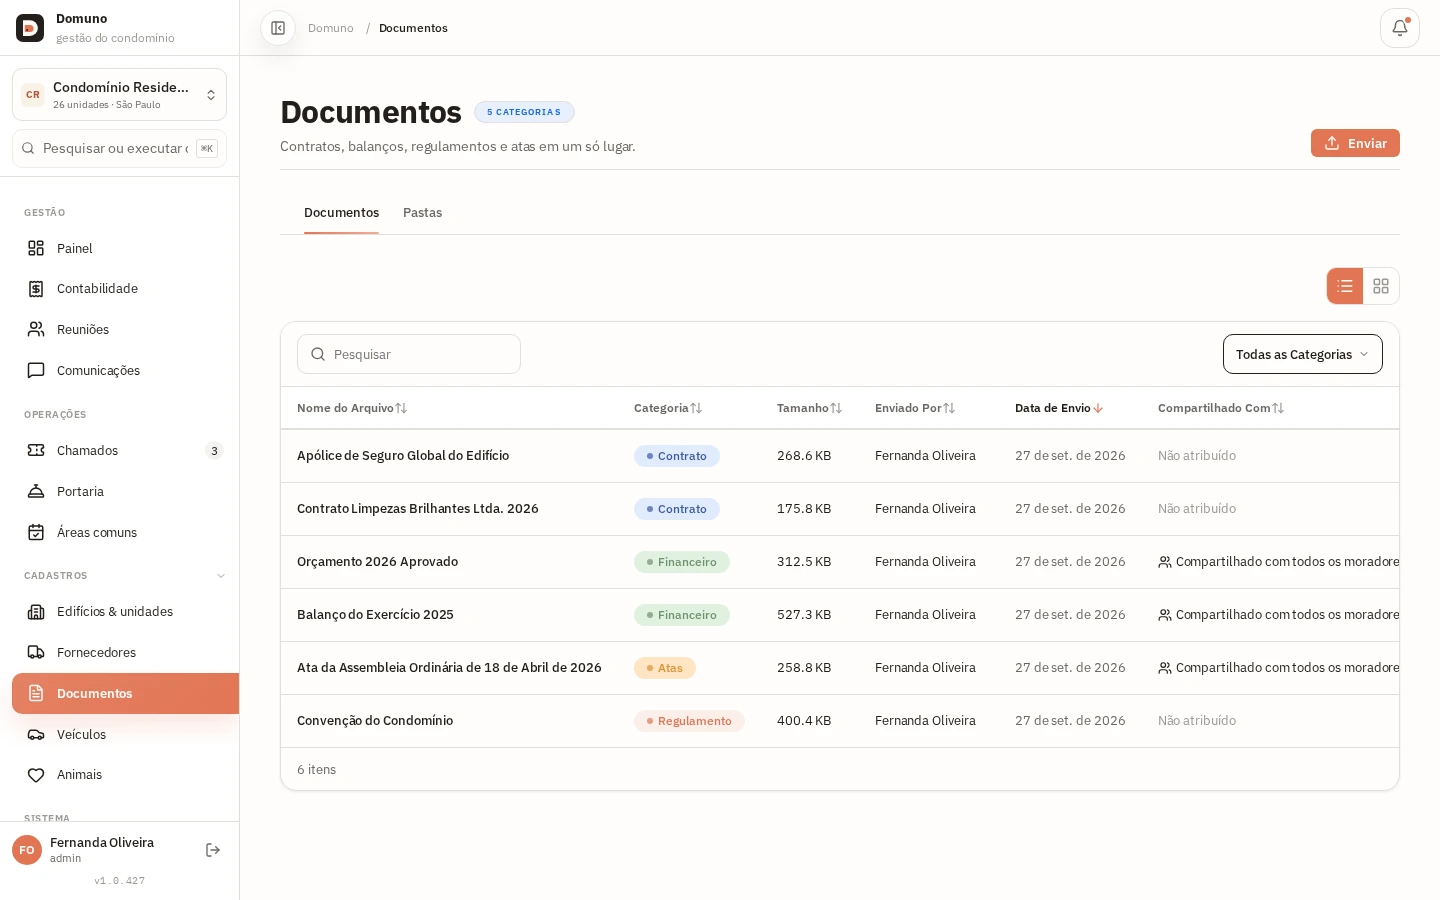This screenshot has width=1440, height=900.
Task: Click the Edifícios & unidades building icon
Action: (36, 612)
